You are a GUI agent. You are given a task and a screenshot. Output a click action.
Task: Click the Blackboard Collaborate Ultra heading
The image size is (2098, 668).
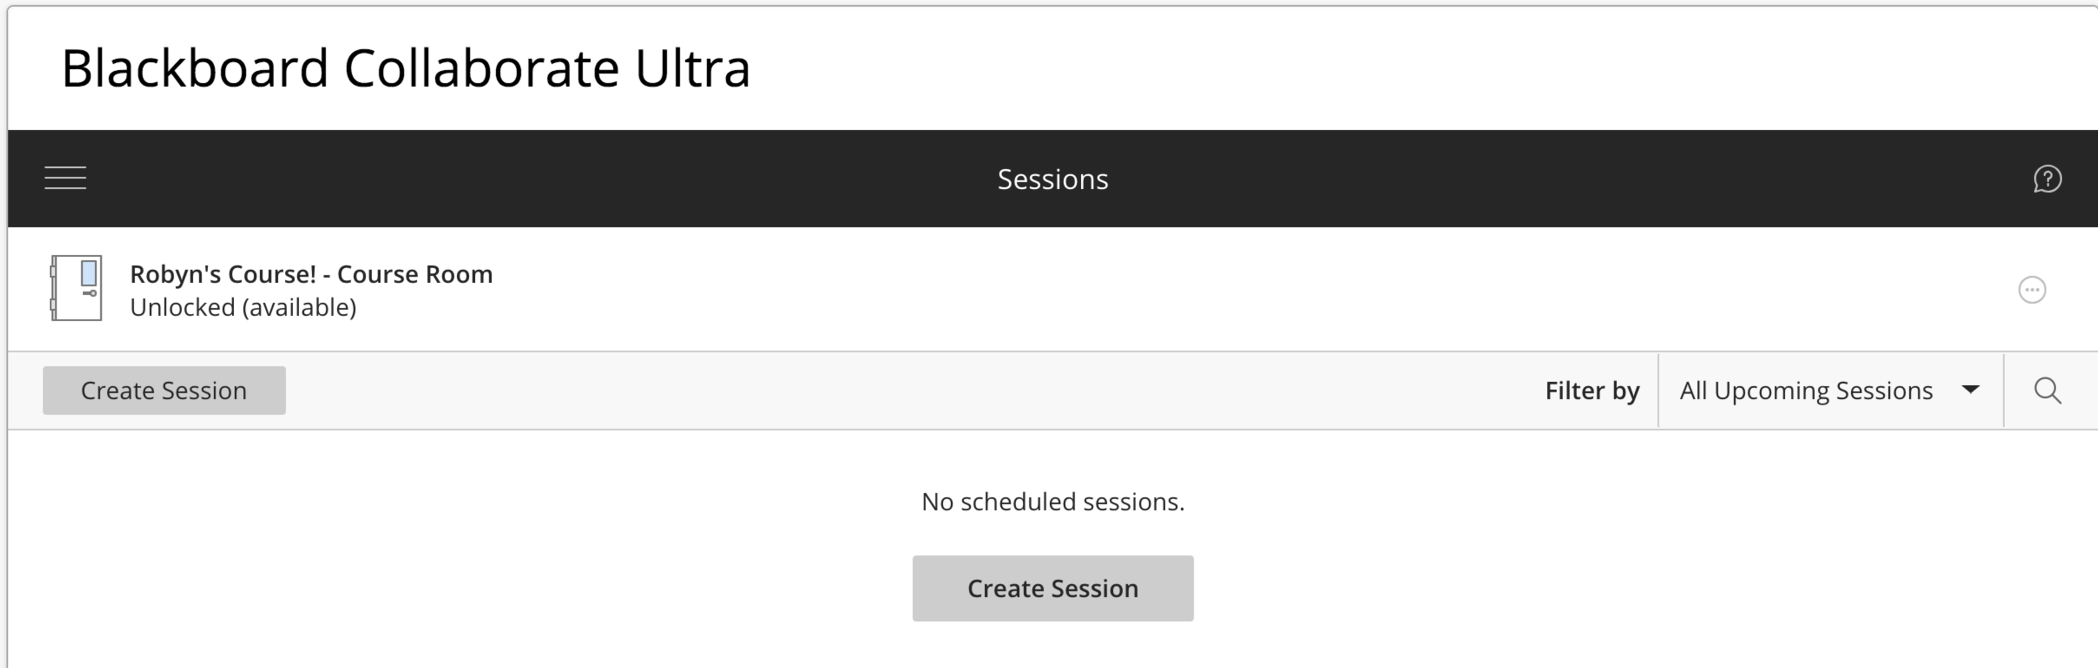(x=406, y=68)
